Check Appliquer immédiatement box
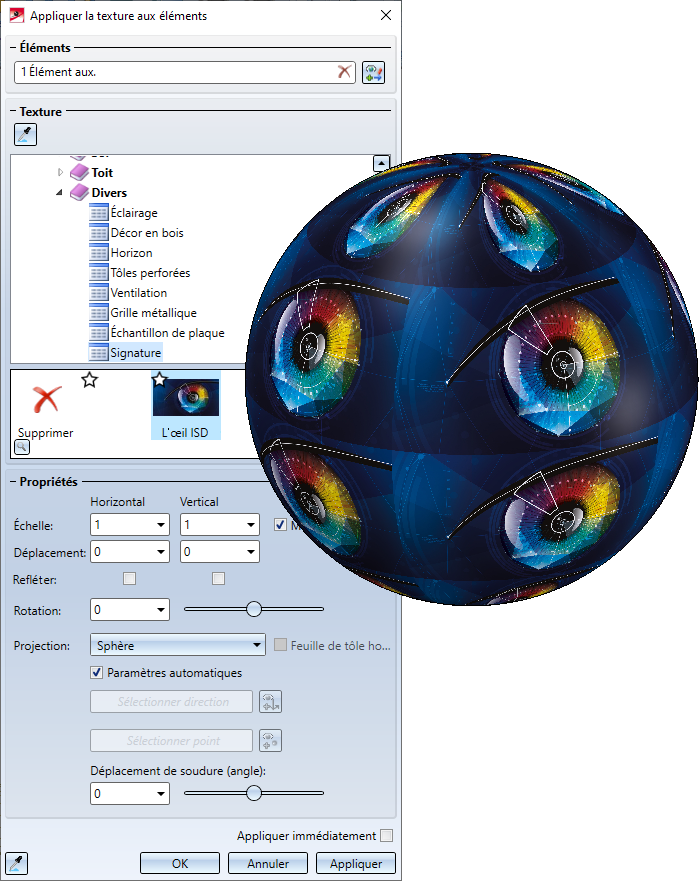Viewport: 699px width, 881px height. pos(386,835)
